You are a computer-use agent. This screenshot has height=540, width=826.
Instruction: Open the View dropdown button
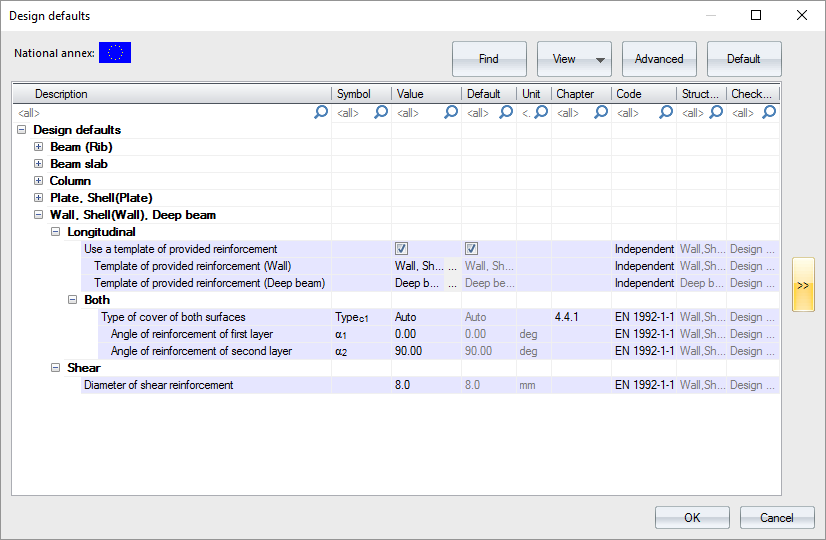click(574, 59)
